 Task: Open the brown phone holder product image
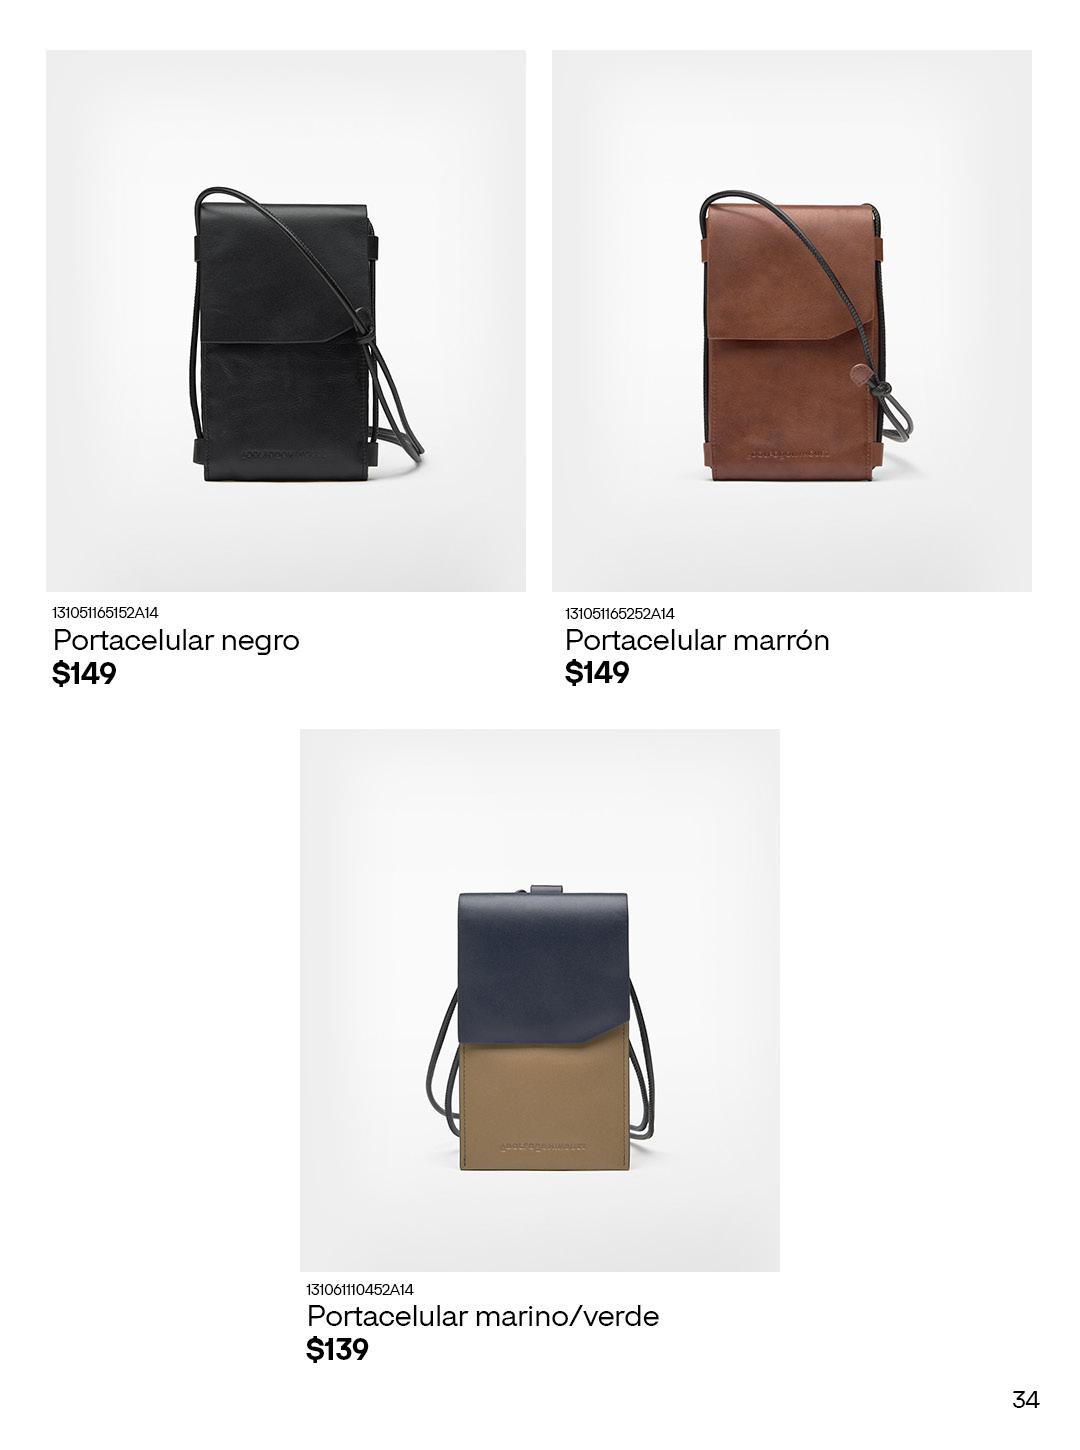click(792, 321)
